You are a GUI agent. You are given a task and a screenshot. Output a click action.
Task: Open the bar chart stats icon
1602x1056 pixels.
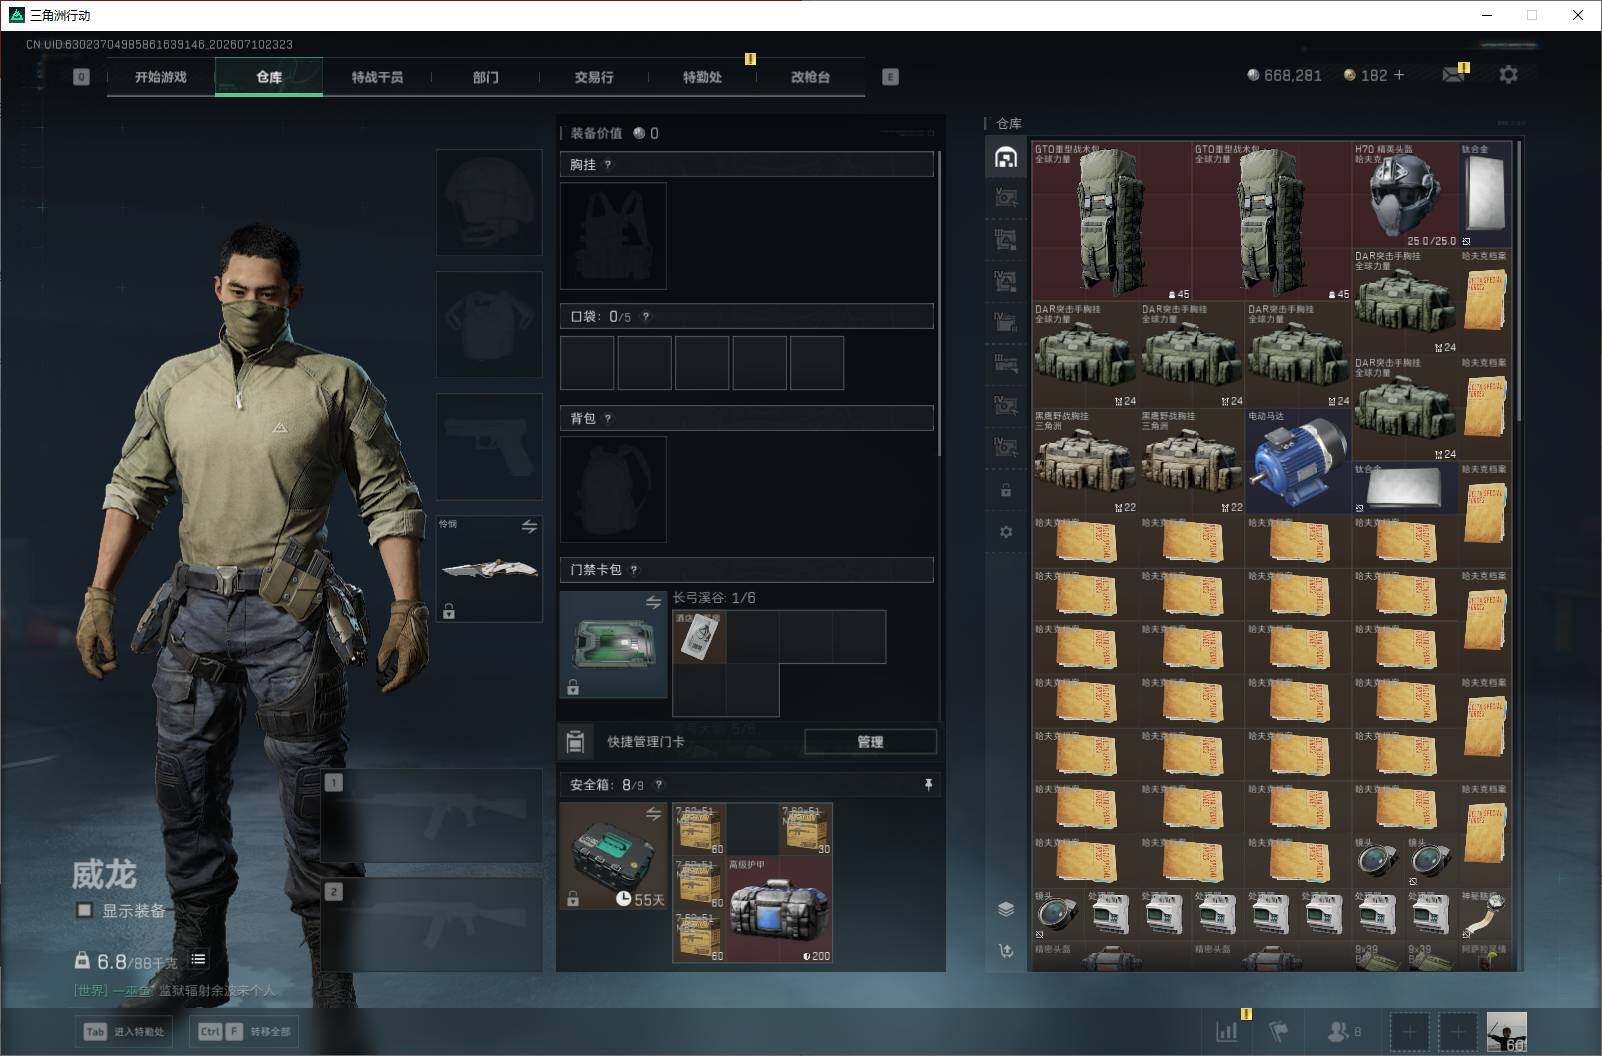1226,1032
